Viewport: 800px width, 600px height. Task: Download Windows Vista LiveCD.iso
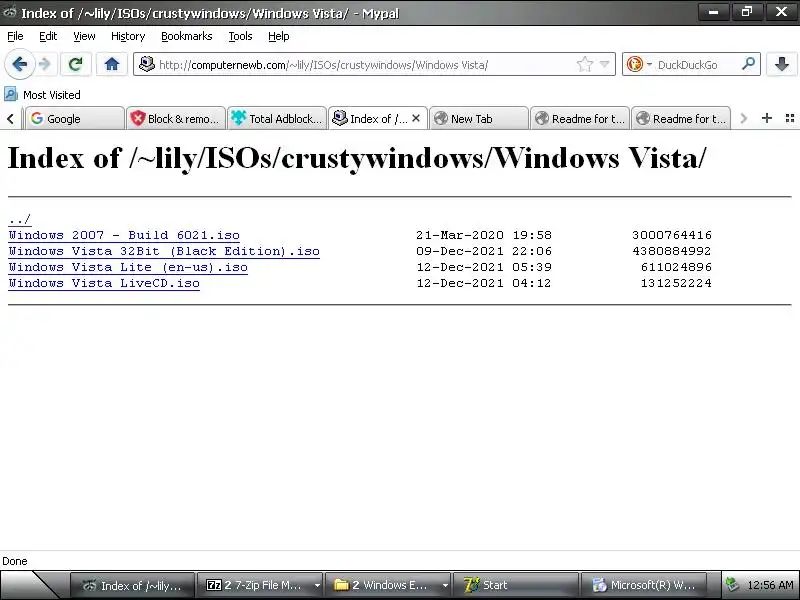[104, 283]
